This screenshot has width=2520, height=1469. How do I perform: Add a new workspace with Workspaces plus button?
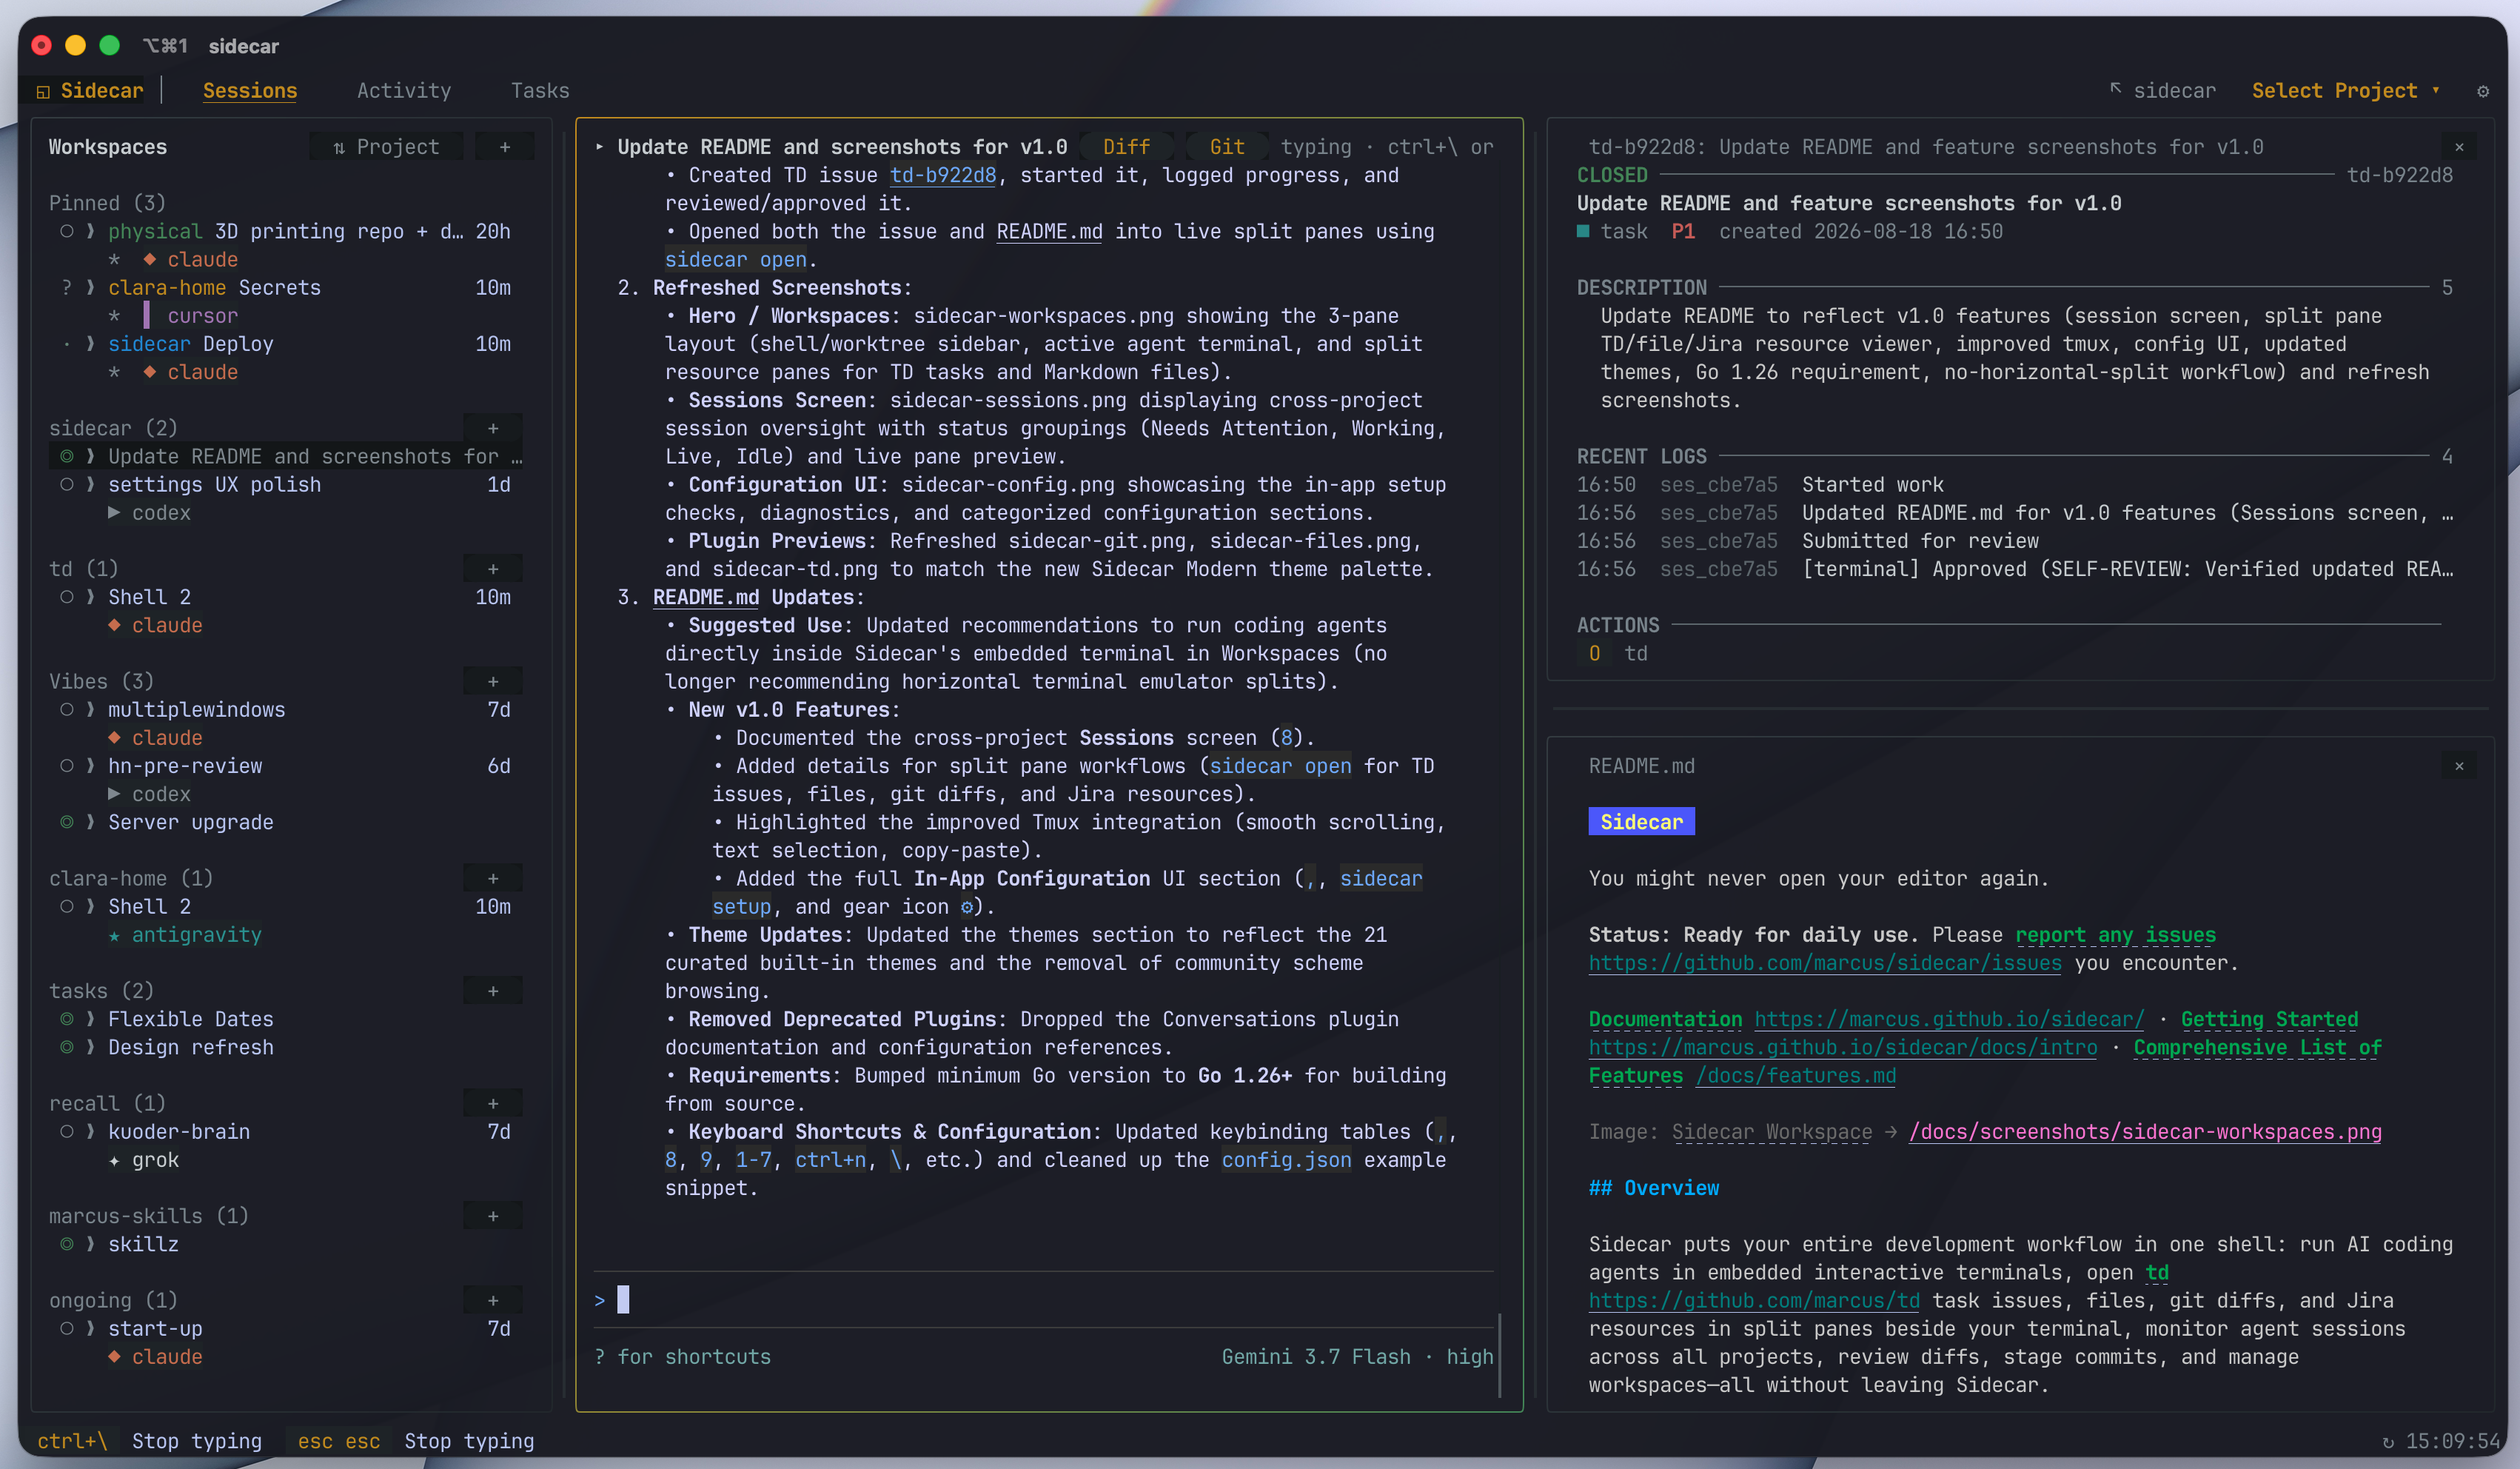pyautogui.click(x=505, y=147)
